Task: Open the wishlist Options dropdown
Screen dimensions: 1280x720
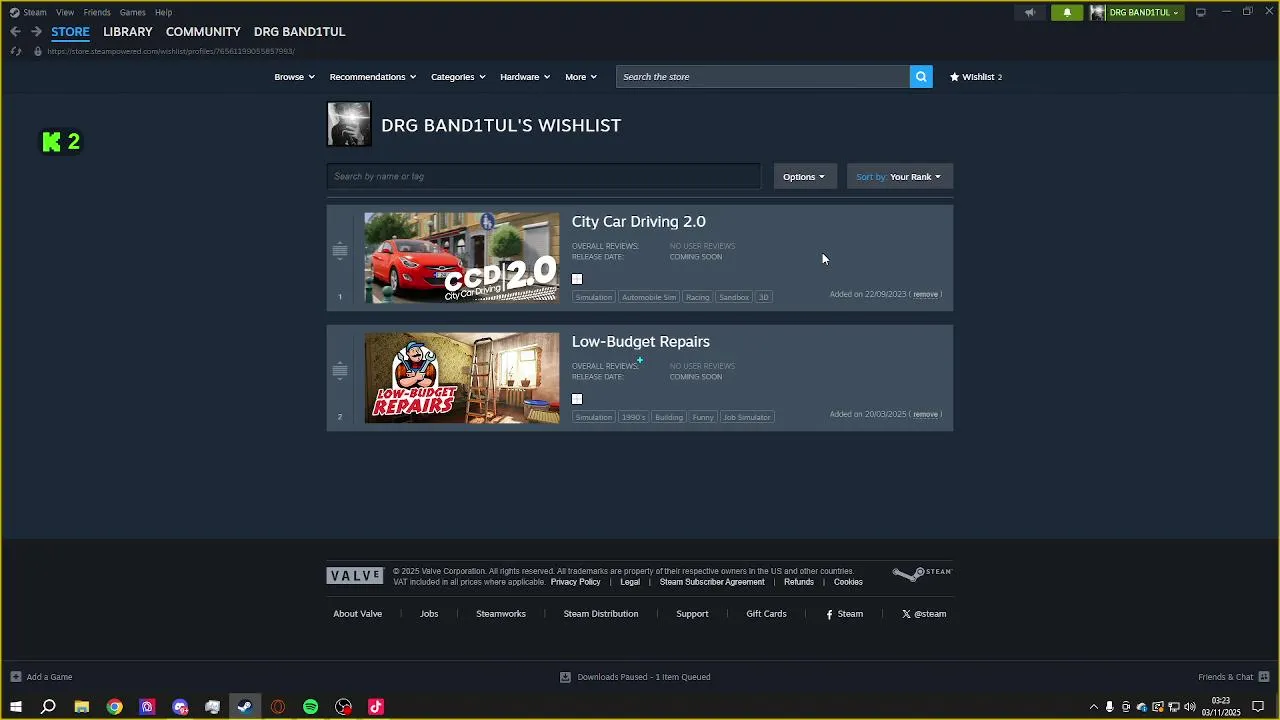Action: coord(804,177)
